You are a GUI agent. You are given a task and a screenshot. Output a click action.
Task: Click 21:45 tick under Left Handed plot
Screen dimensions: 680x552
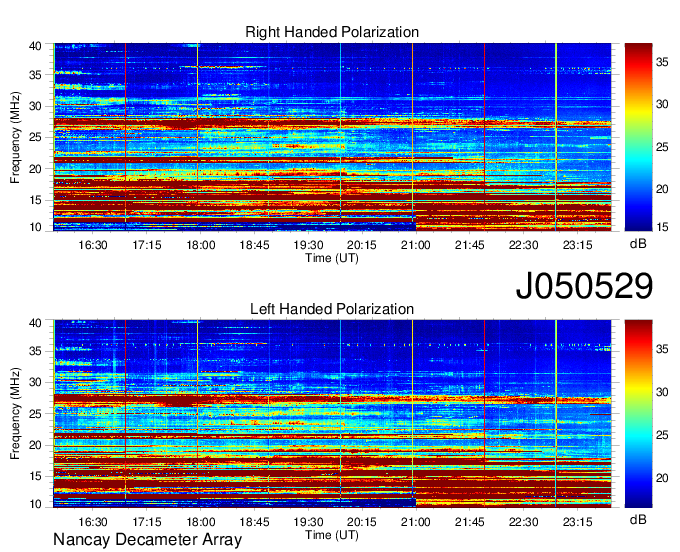coord(470,522)
